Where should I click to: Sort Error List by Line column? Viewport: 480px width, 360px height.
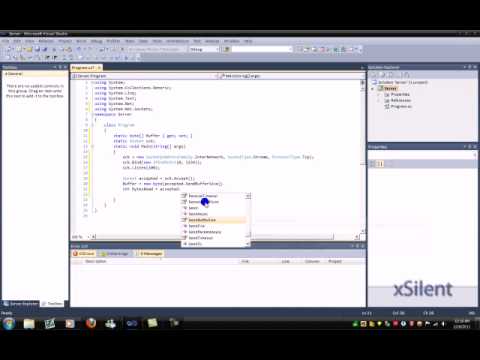[285, 261]
